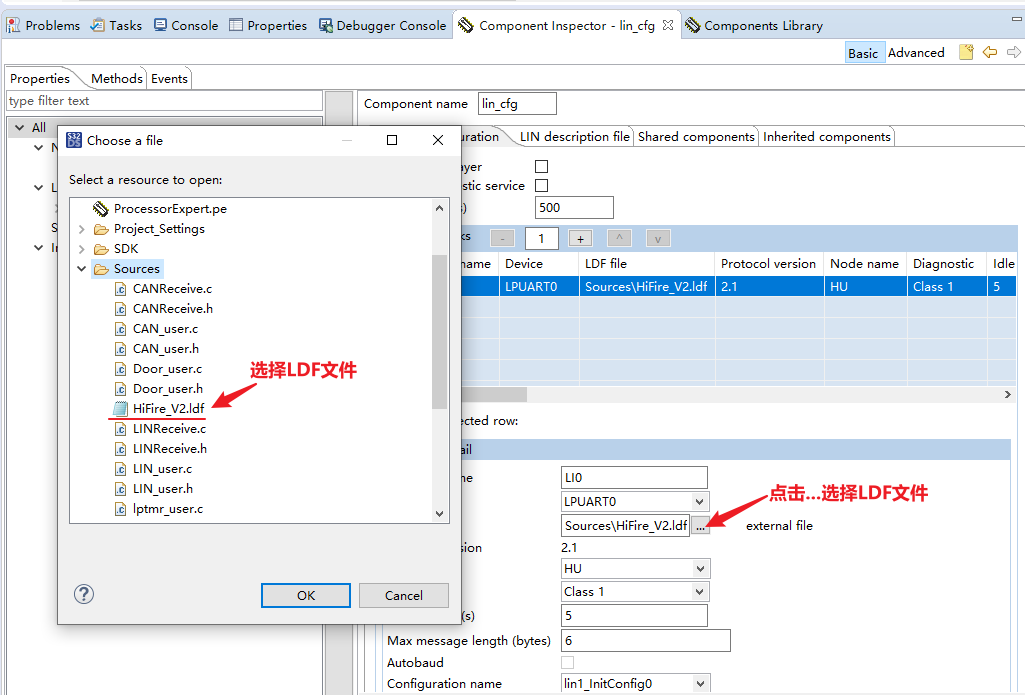Image resolution: width=1025 pixels, height=695 pixels.
Task: Click the Advanced mode button
Action: tap(916, 52)
